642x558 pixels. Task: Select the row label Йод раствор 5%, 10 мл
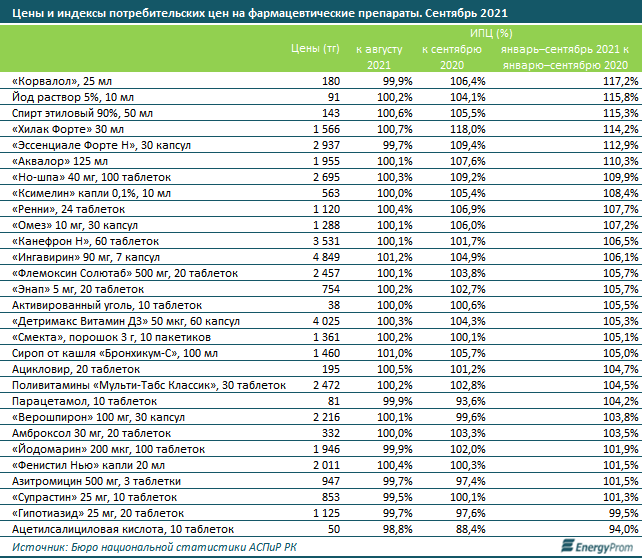[x=73, y=97]
